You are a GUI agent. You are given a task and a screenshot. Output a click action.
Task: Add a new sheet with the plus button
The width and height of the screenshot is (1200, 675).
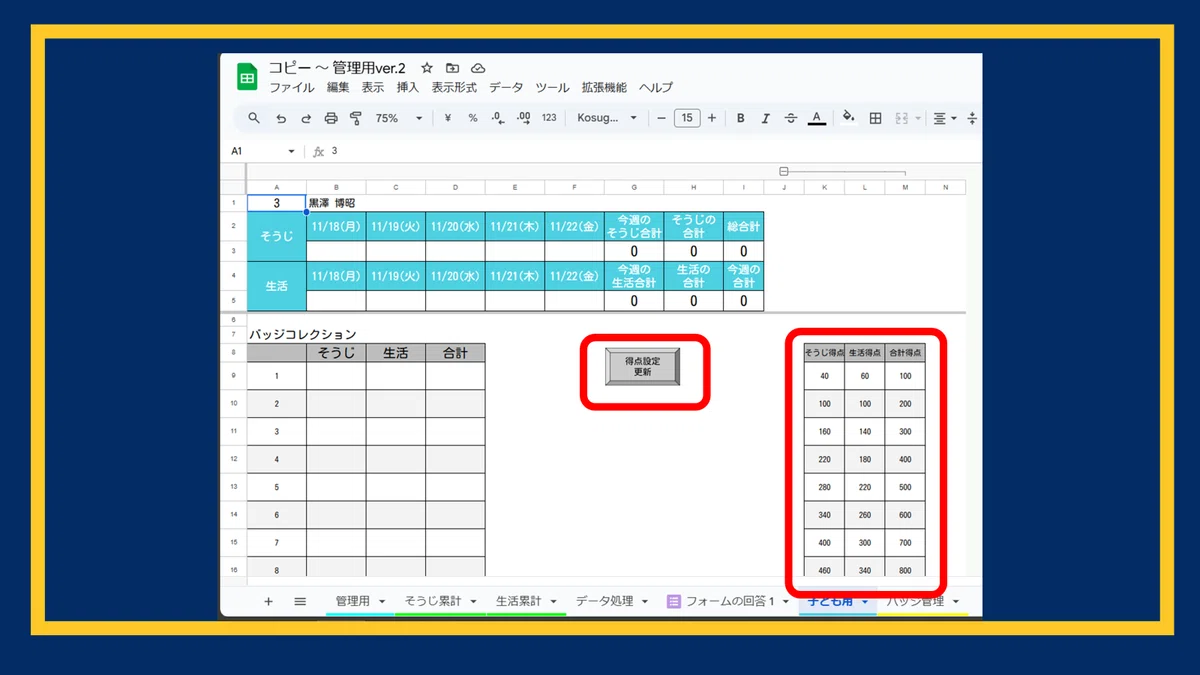pos(268,601)
